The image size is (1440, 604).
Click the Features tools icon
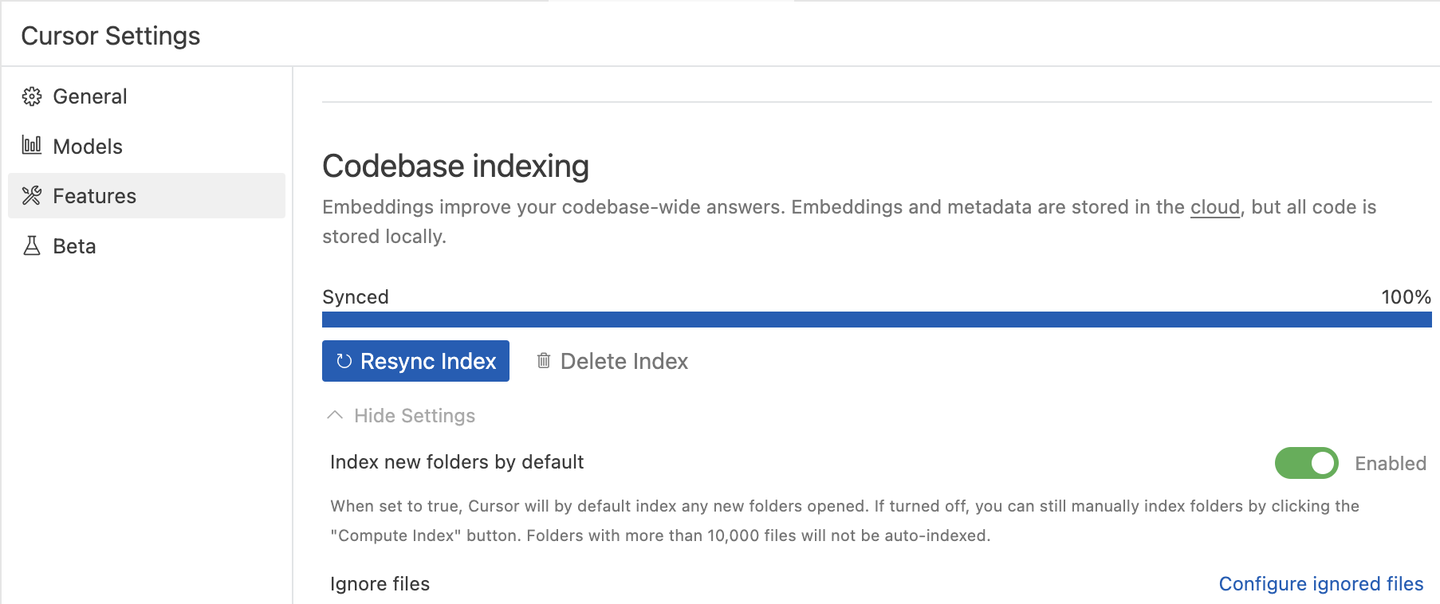pyautogui.click(x=32, y=196)
